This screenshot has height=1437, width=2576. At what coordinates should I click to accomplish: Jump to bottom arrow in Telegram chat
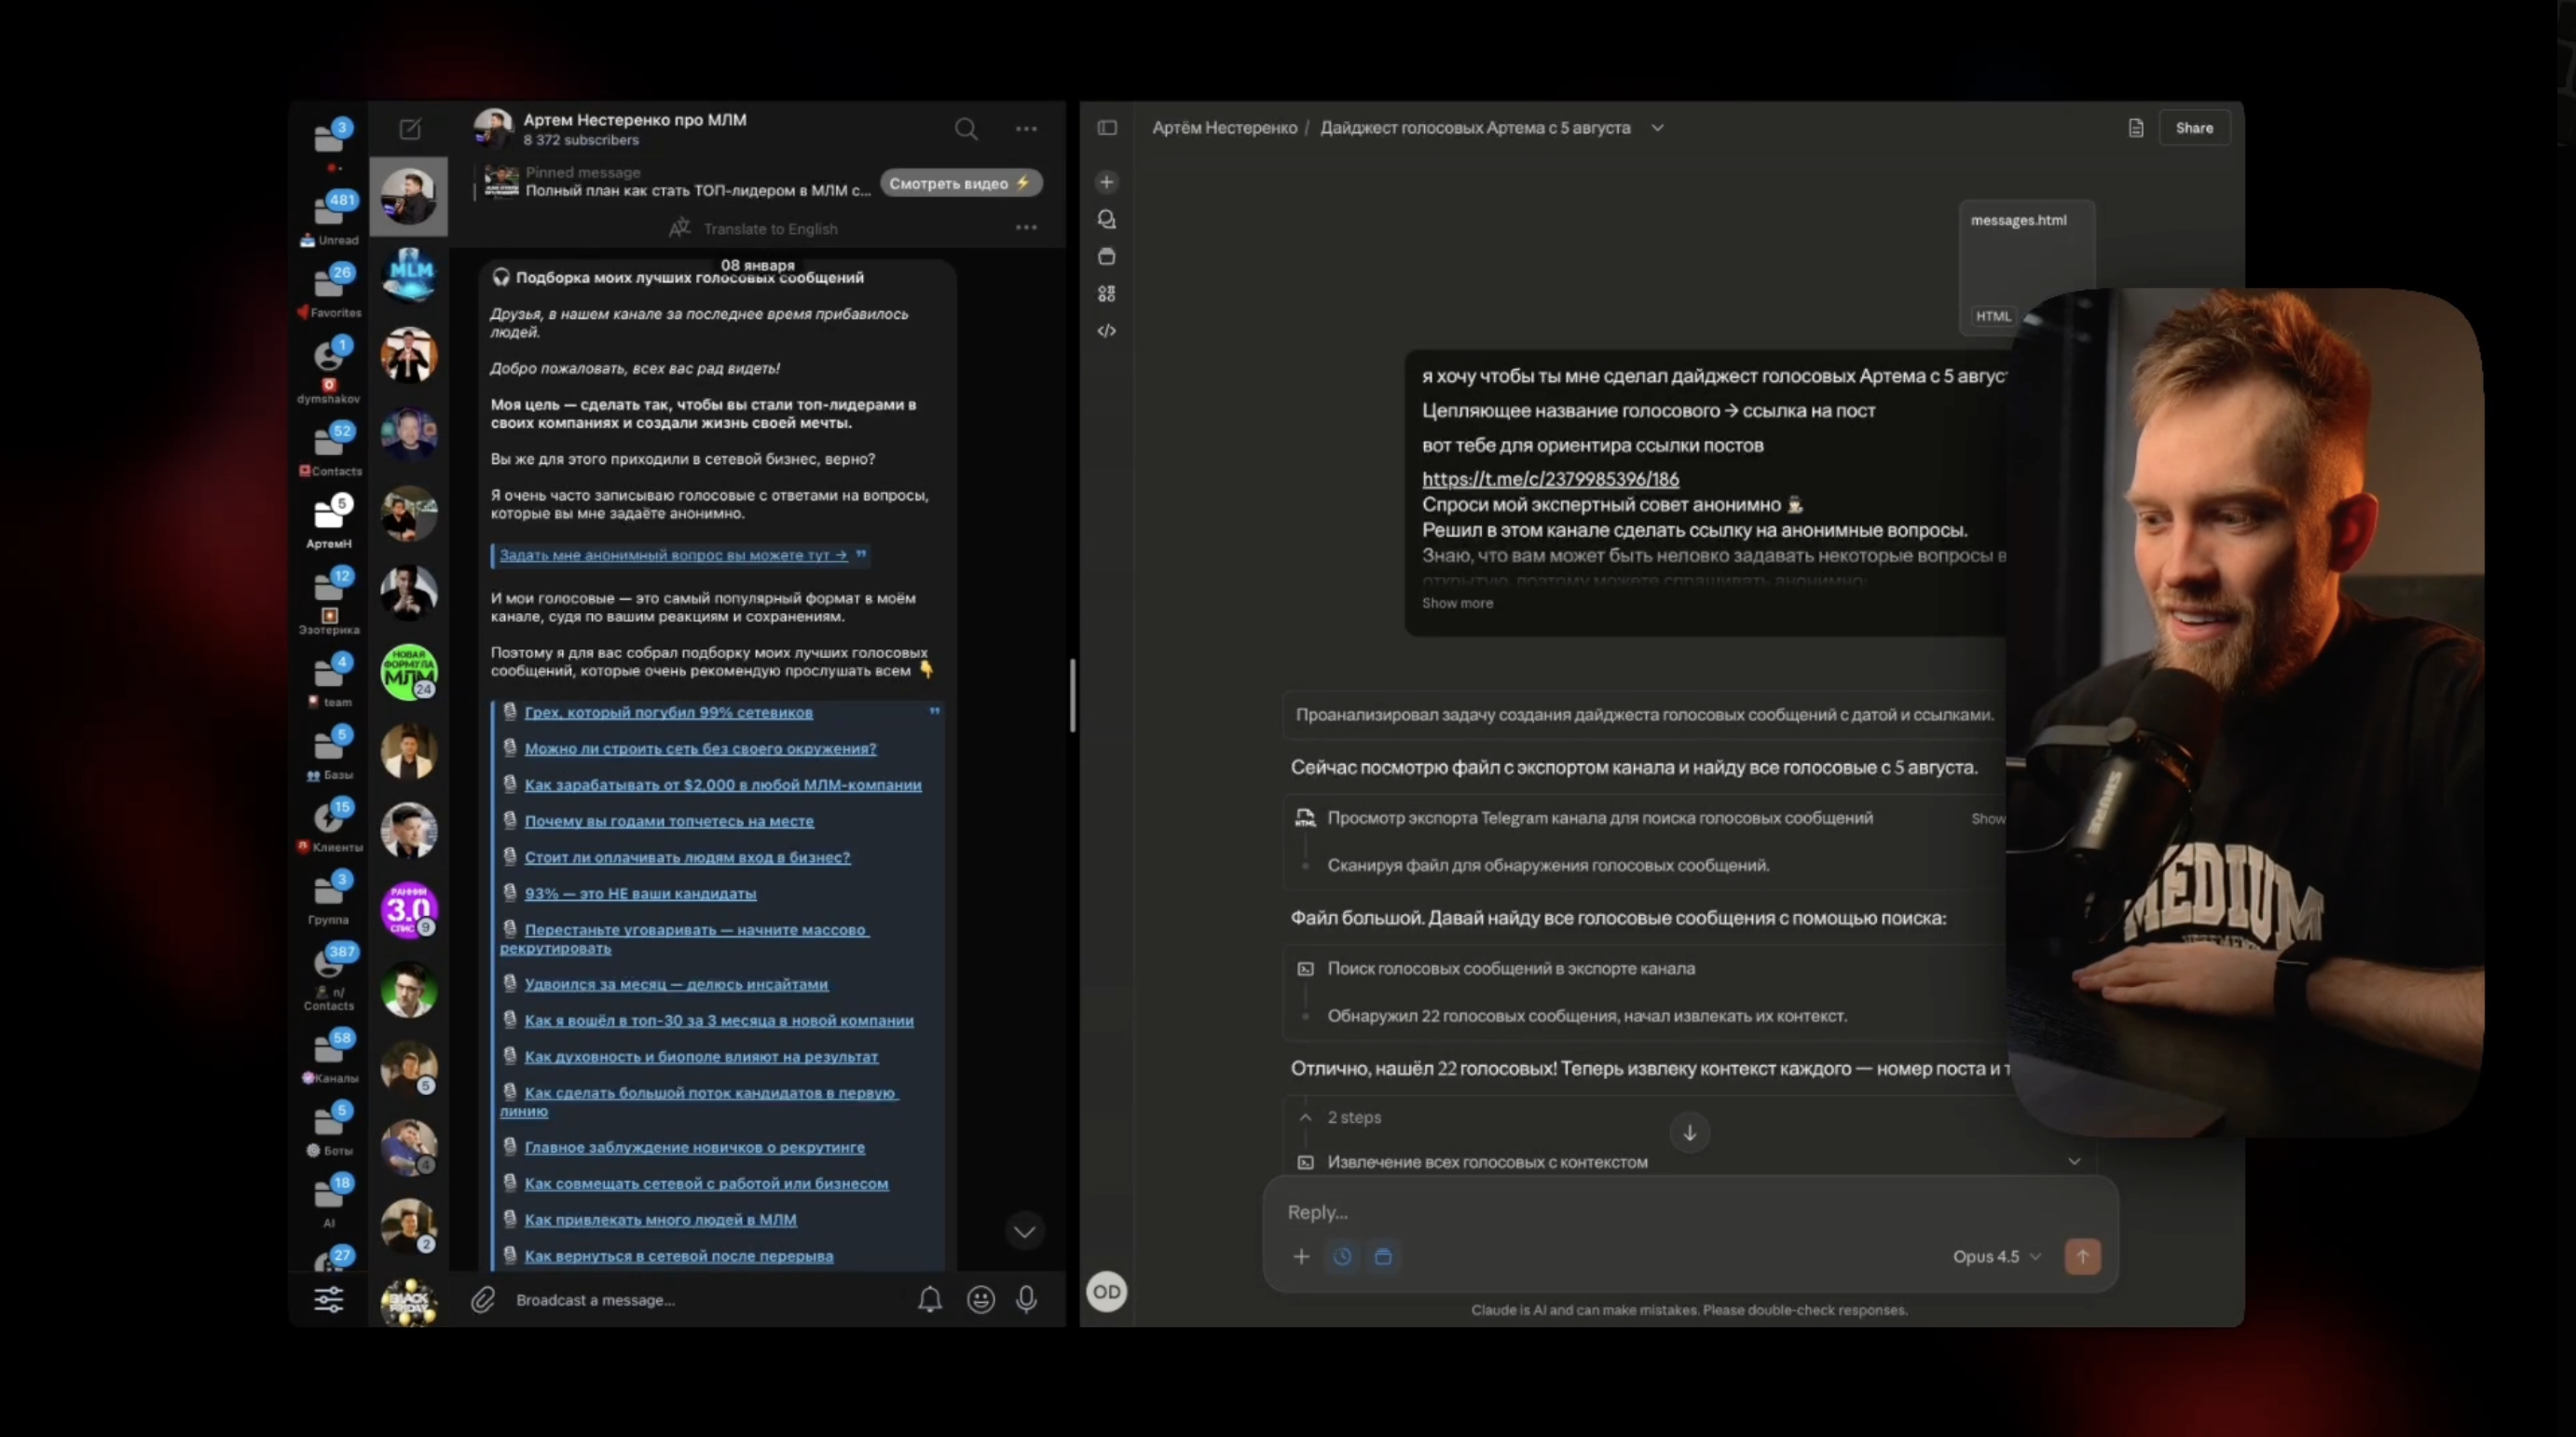pyautogui.click(x=1024, y=1231)
